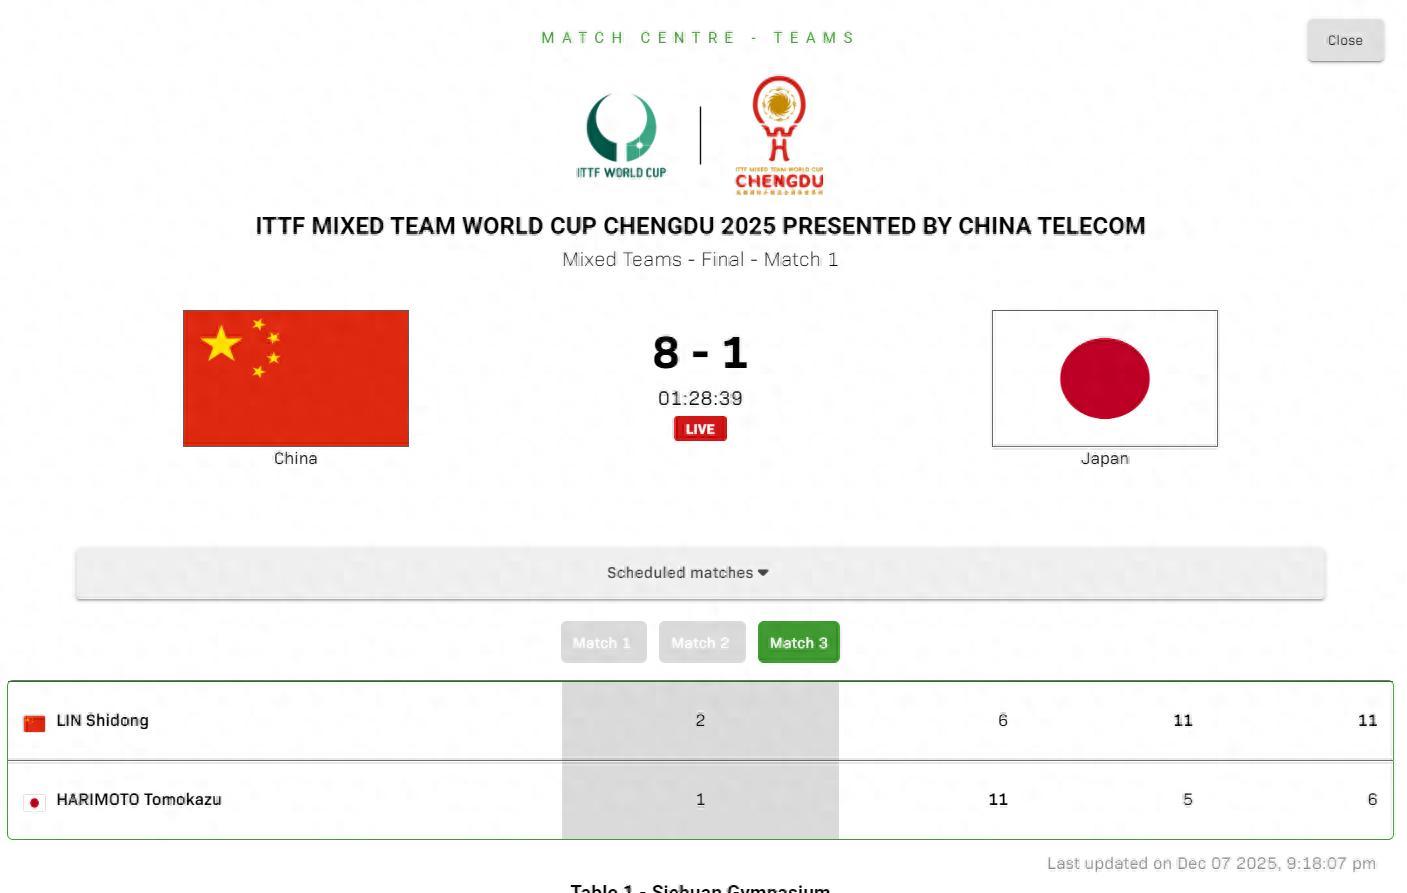The height and width of the screenshot is (893, 1407).
Task: Click small Japan flag beside HARIMOTO Tomokazu
Action: (35, 801)
